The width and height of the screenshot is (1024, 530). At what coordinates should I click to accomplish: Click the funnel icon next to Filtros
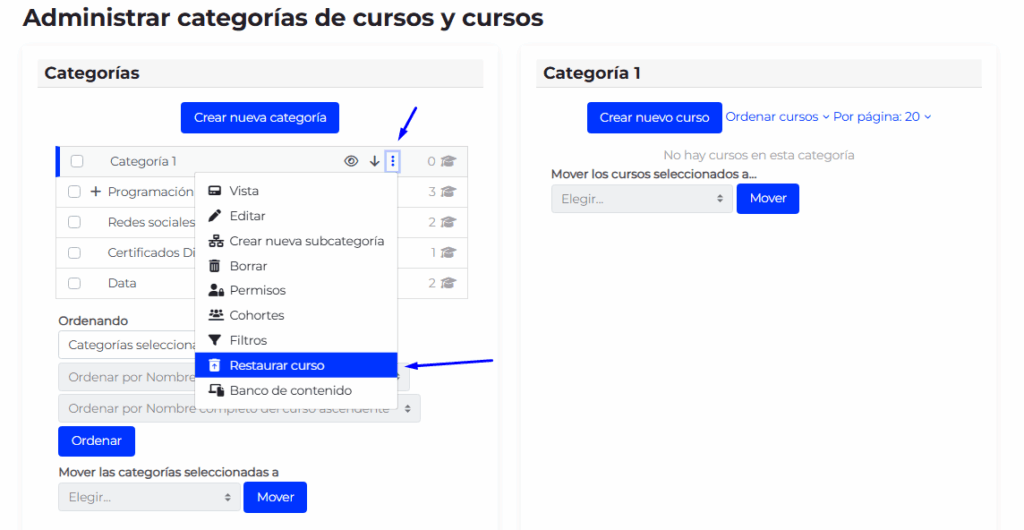click(214, 341)
